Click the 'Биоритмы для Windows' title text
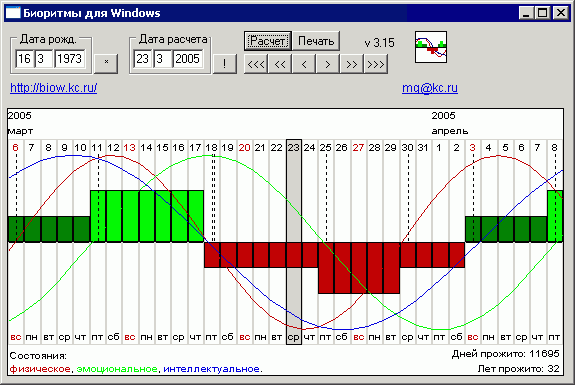The height and width of the screenshot is (385, 575). pyautogui.click(x=92, y=13)
